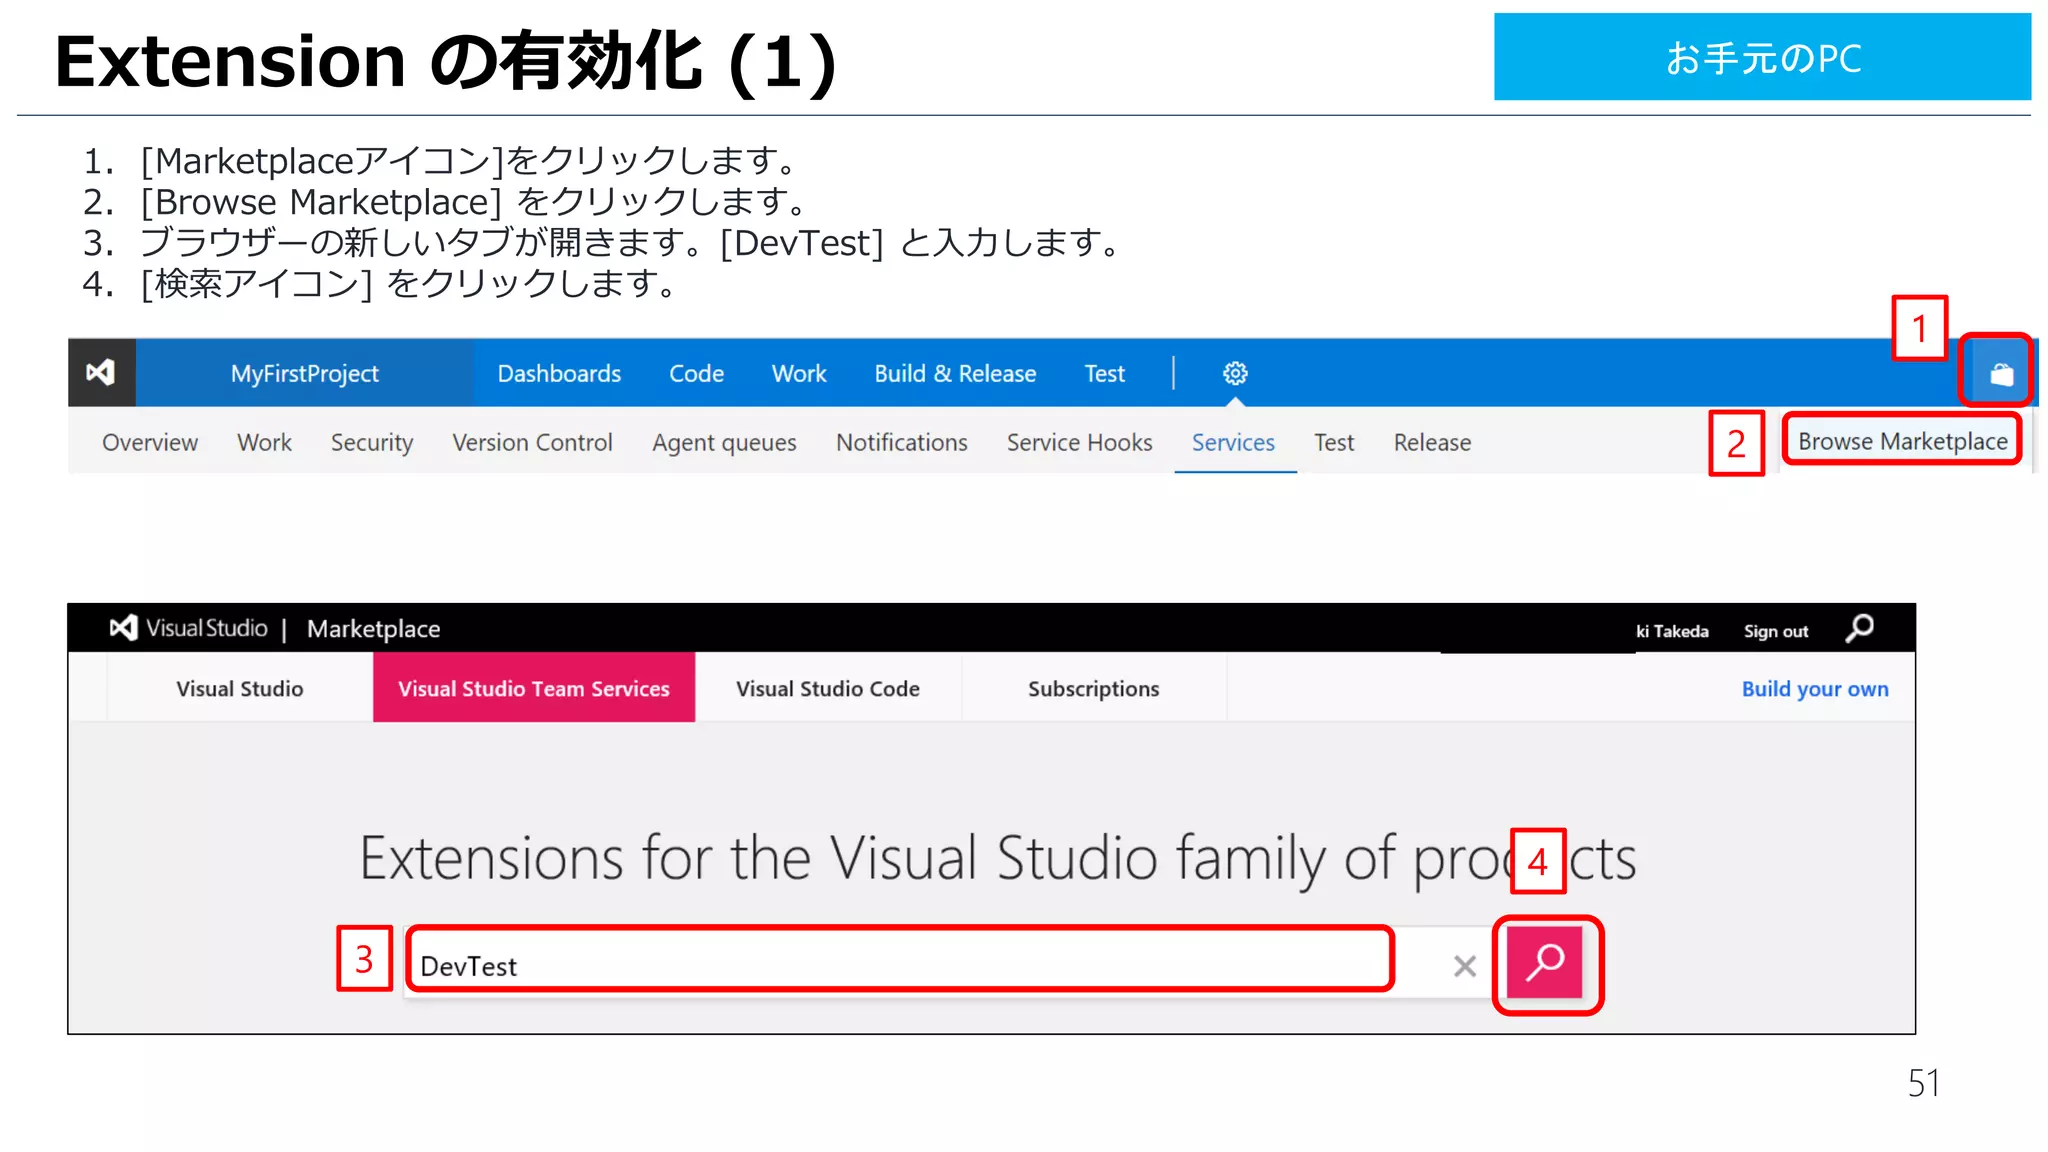Open the Code hub

coord(696,373)
